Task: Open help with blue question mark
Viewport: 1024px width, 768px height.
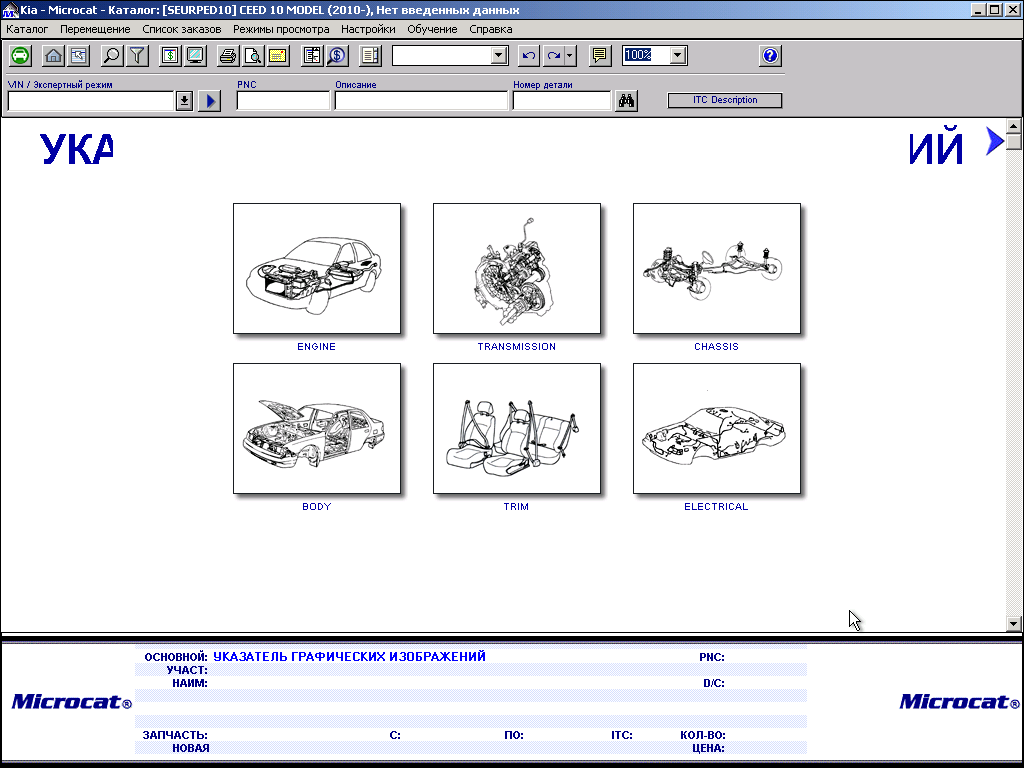Action: tap(769, 56)
